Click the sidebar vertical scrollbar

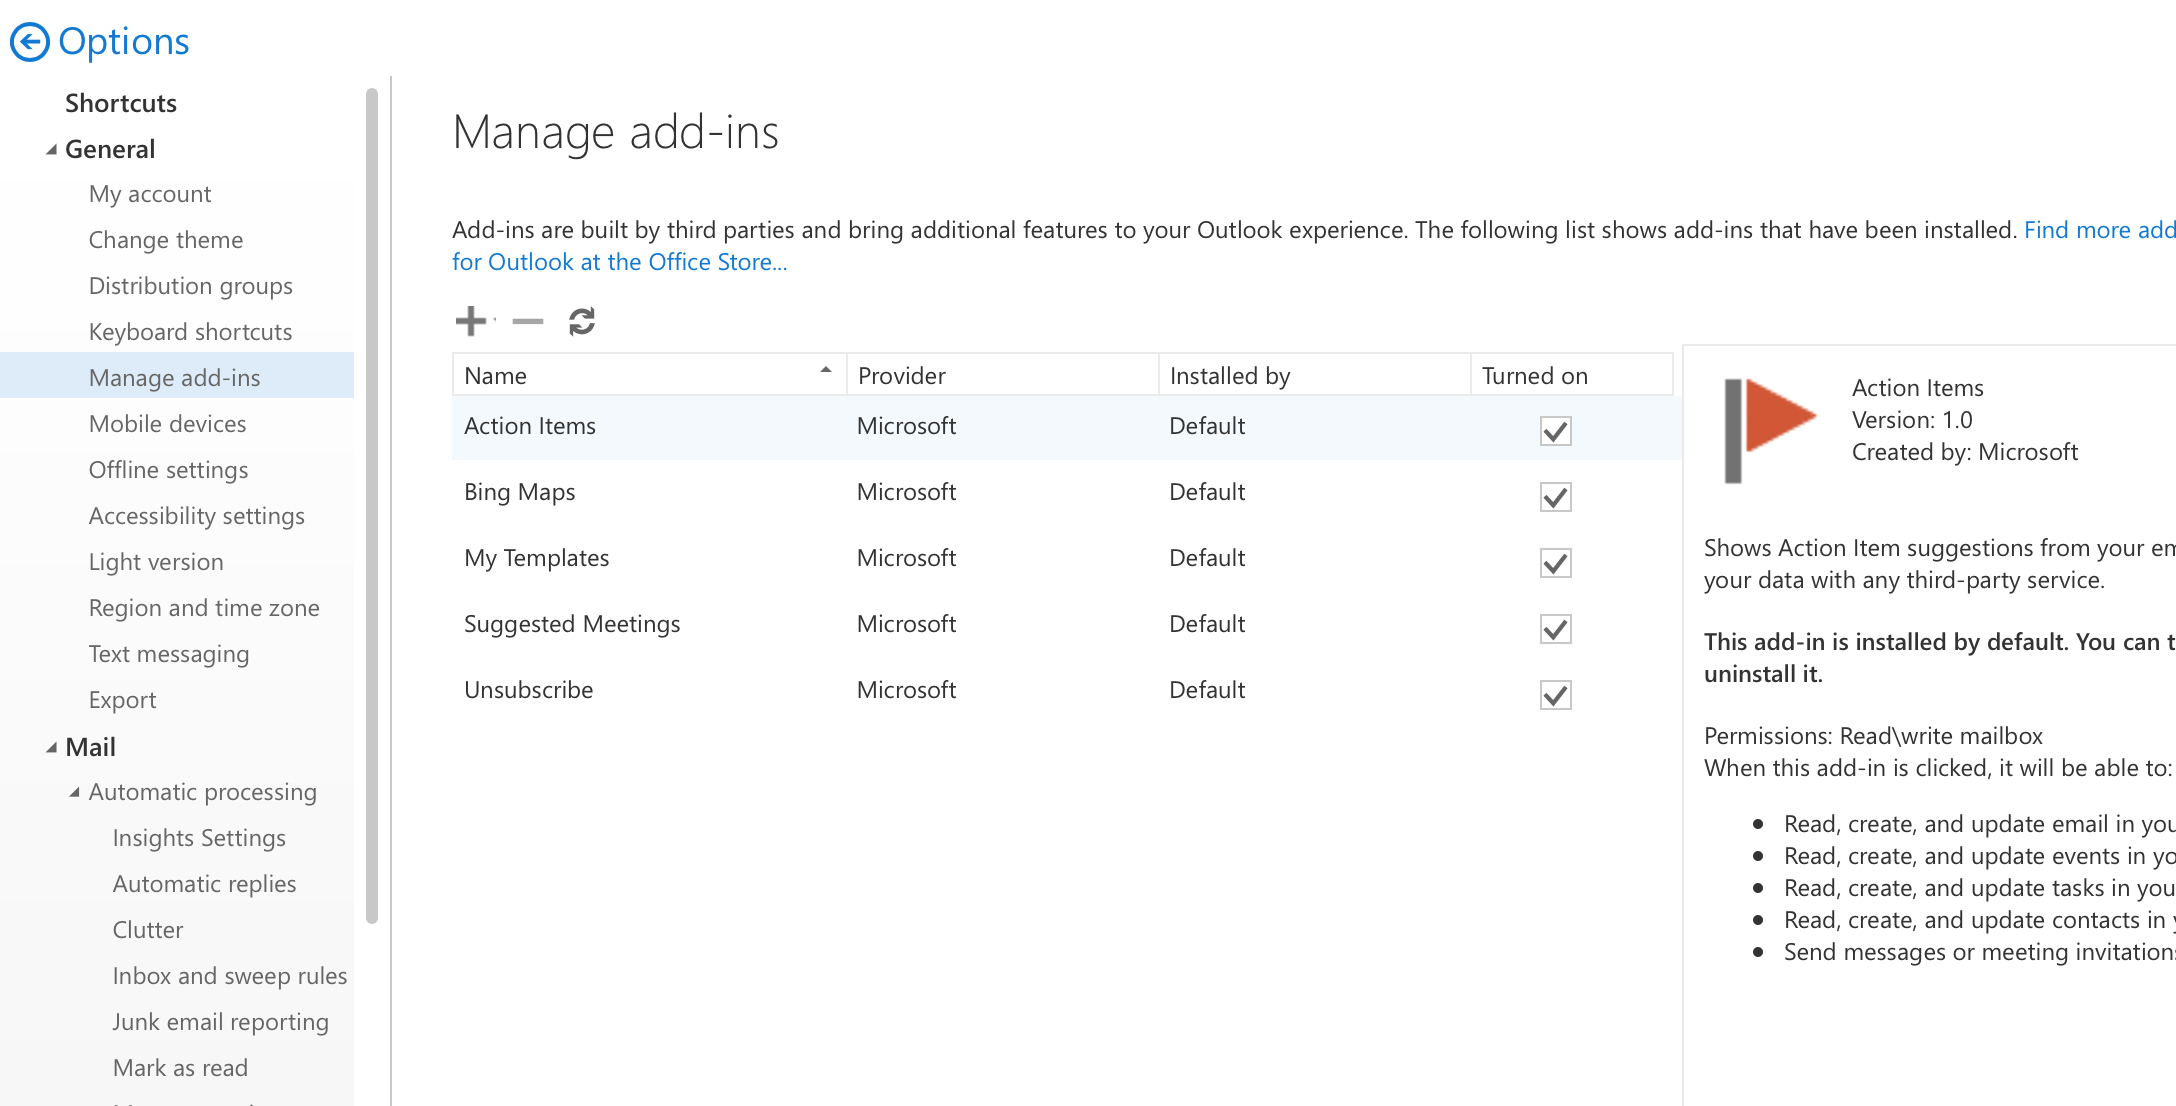click(x=372, y=505)
